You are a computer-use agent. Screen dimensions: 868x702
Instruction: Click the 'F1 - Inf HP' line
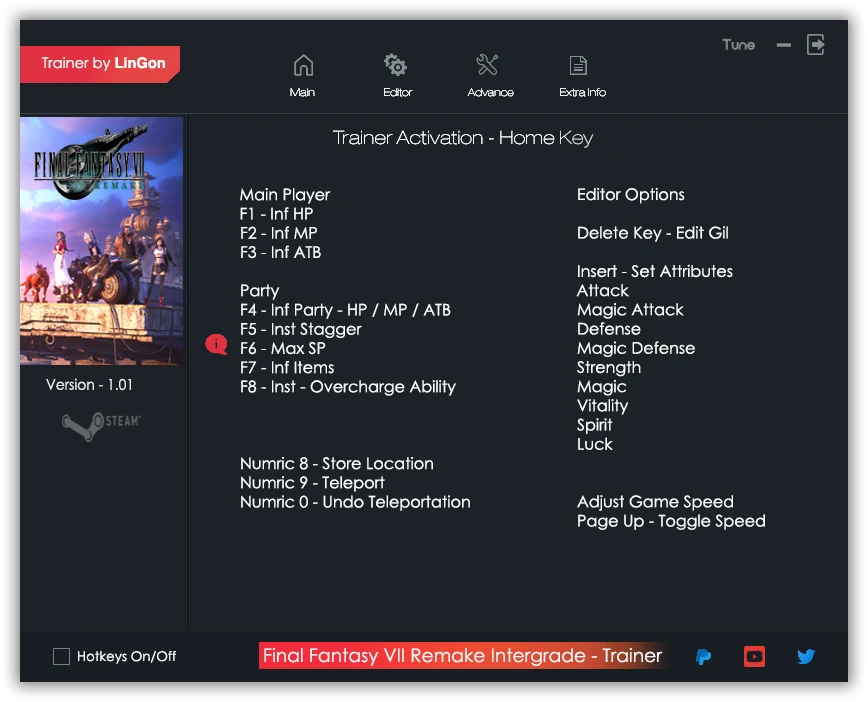tap(277, 214)
